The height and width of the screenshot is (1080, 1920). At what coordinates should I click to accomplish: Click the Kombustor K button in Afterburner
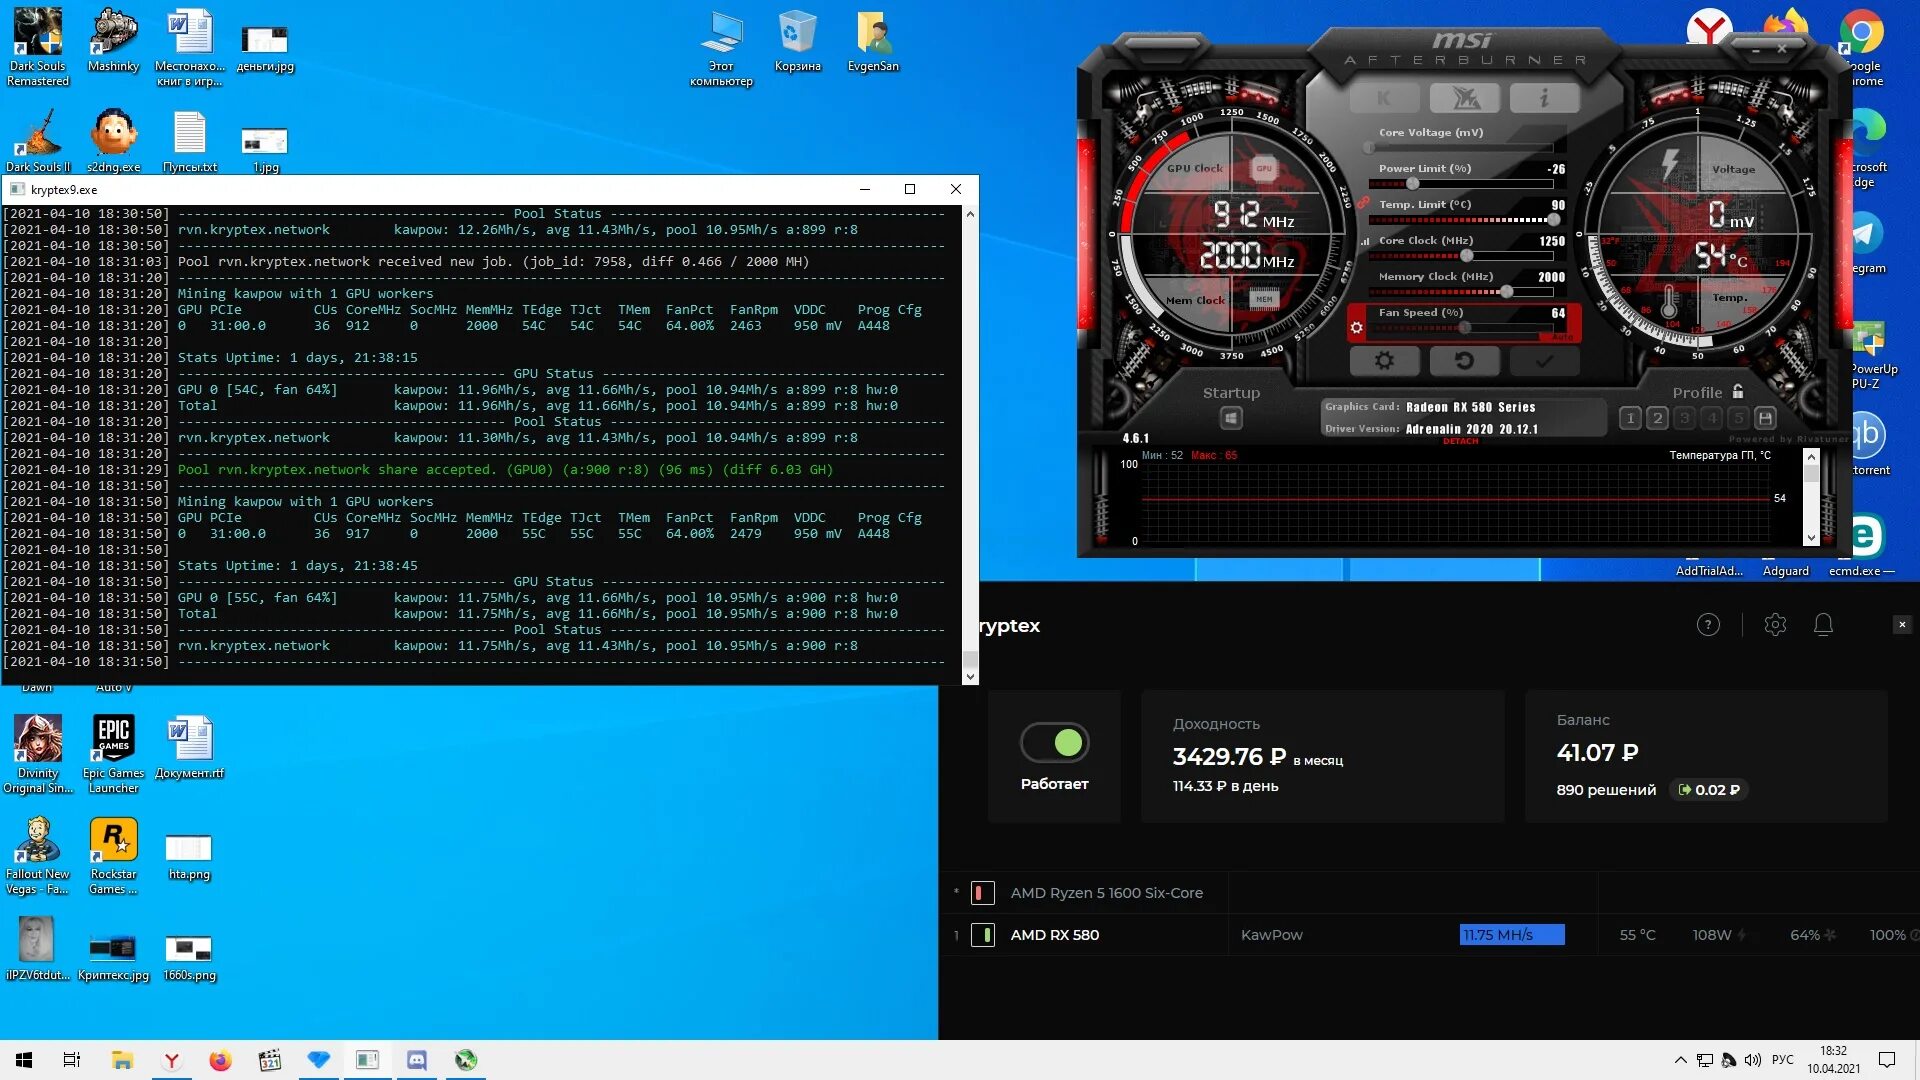1384,98
